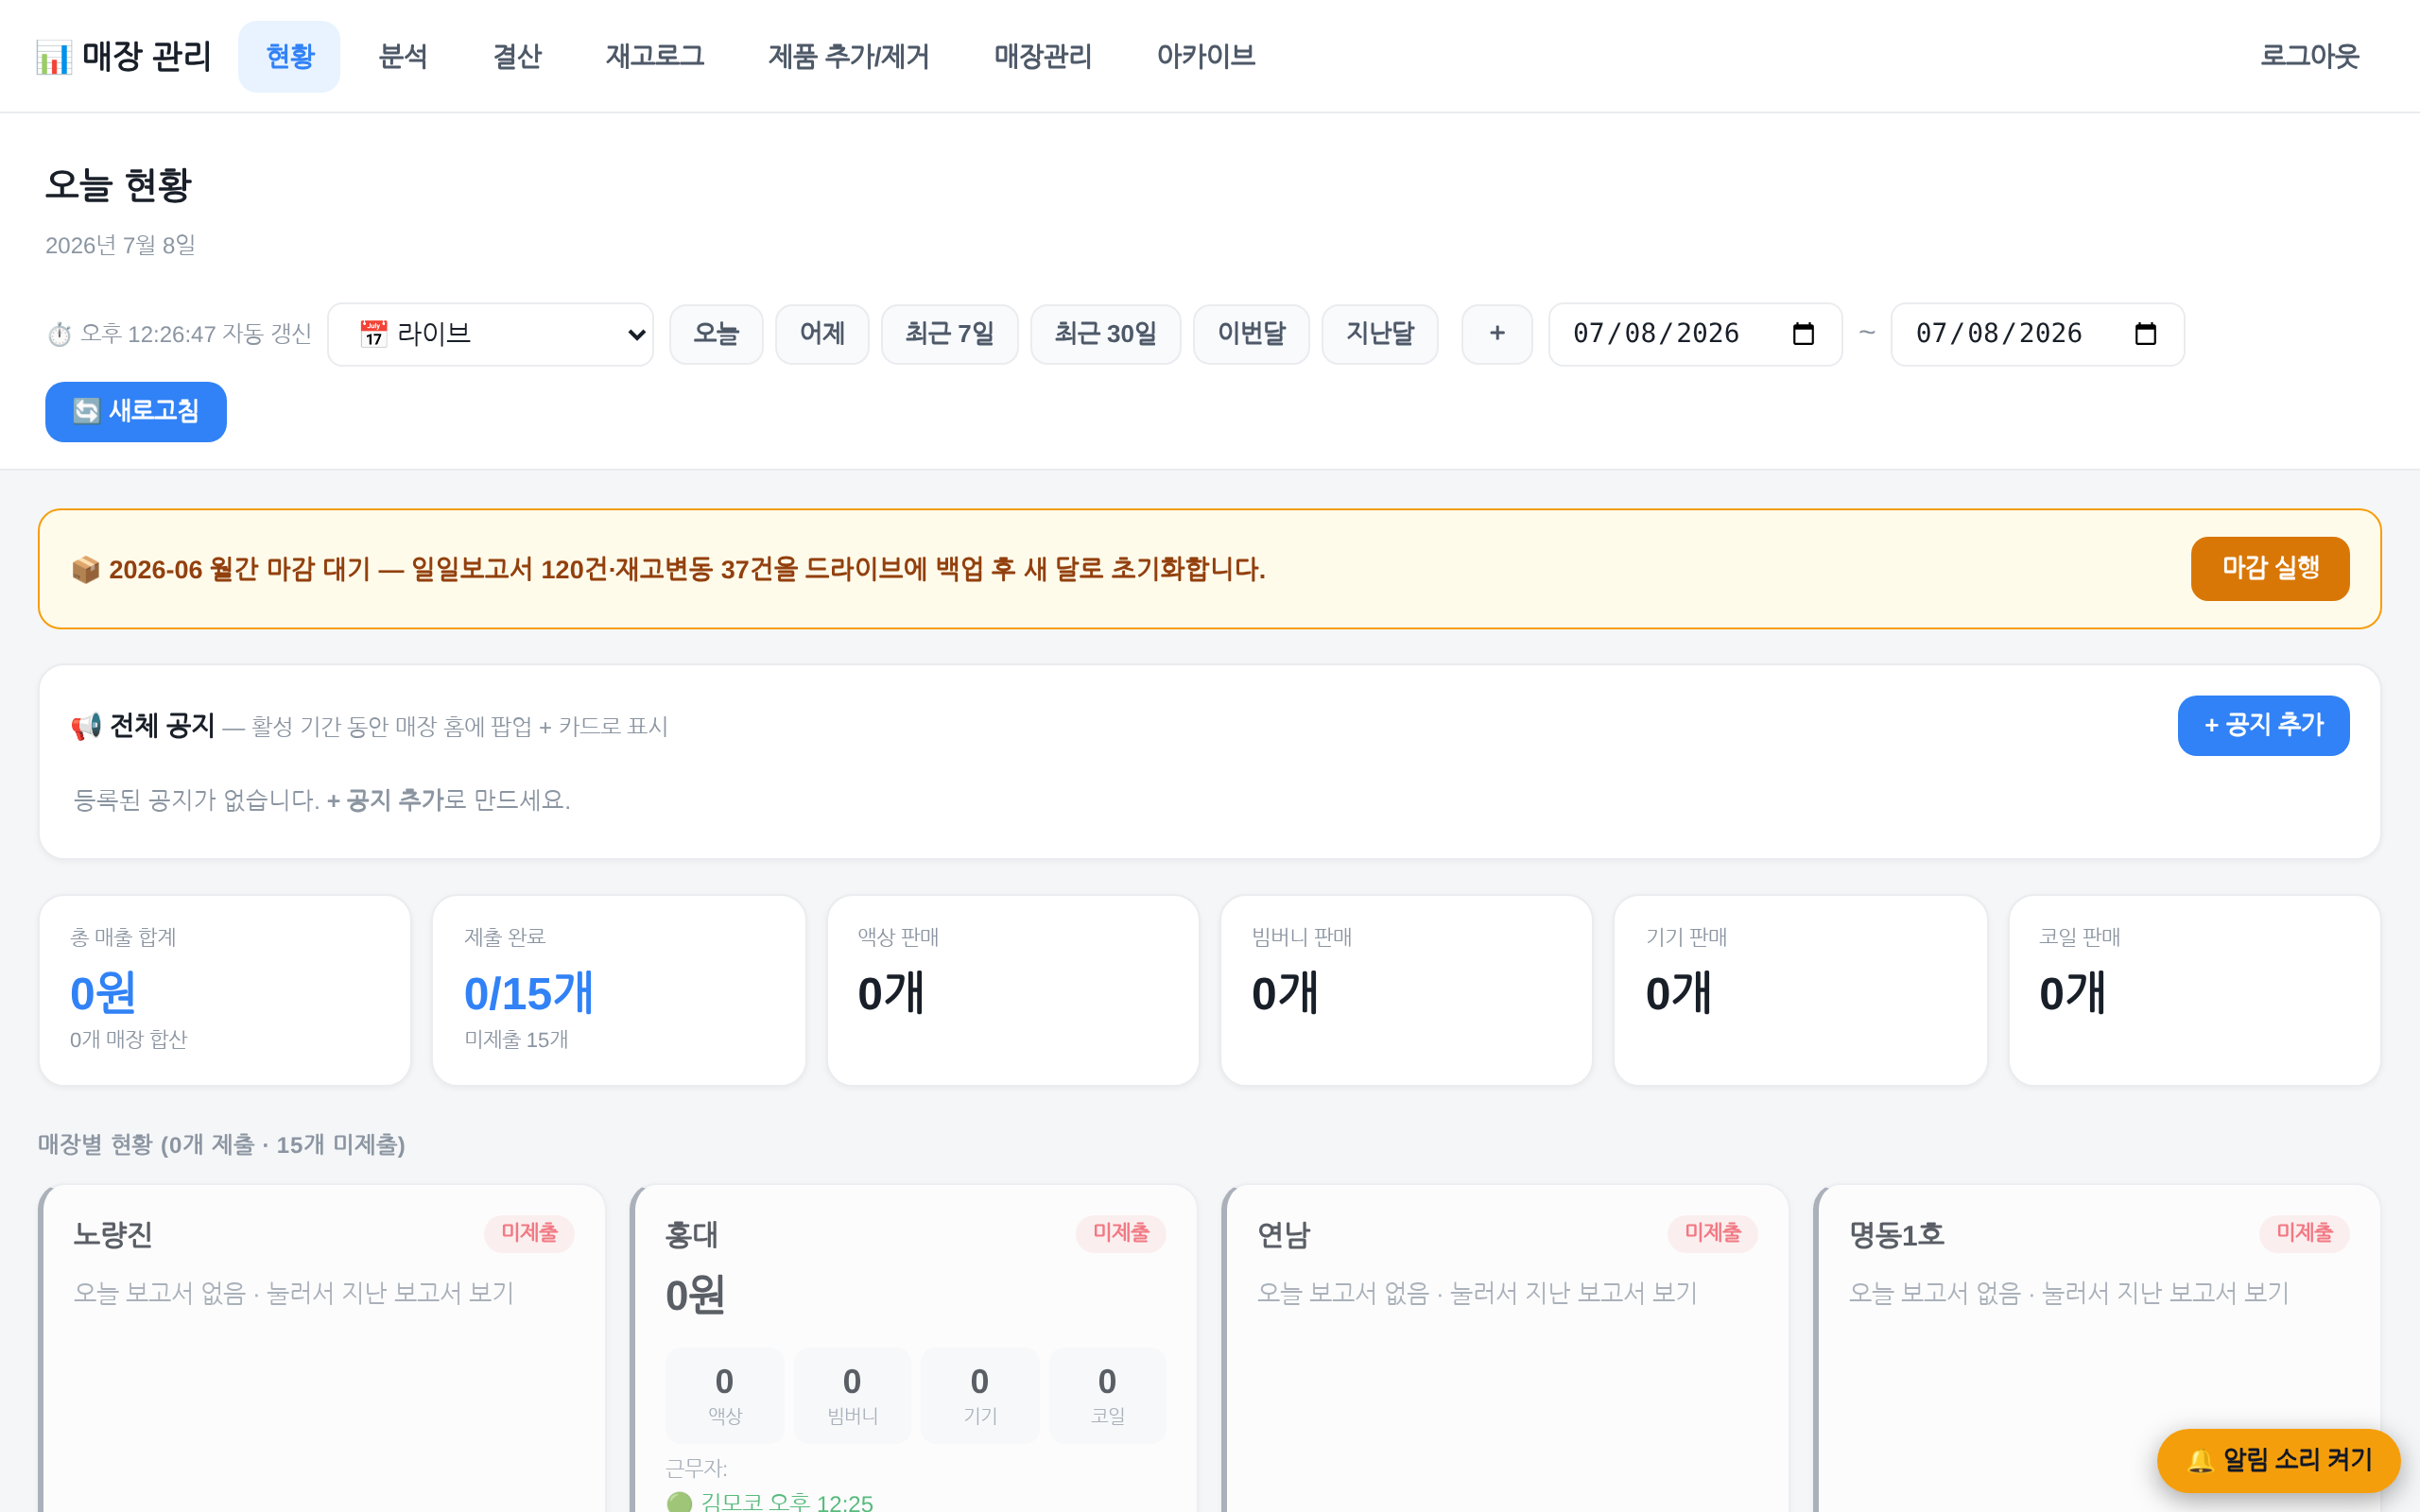Select the 최근 7일 range filter
The height and width of the screenshot is (1512, 2420).
click(949, 334)
